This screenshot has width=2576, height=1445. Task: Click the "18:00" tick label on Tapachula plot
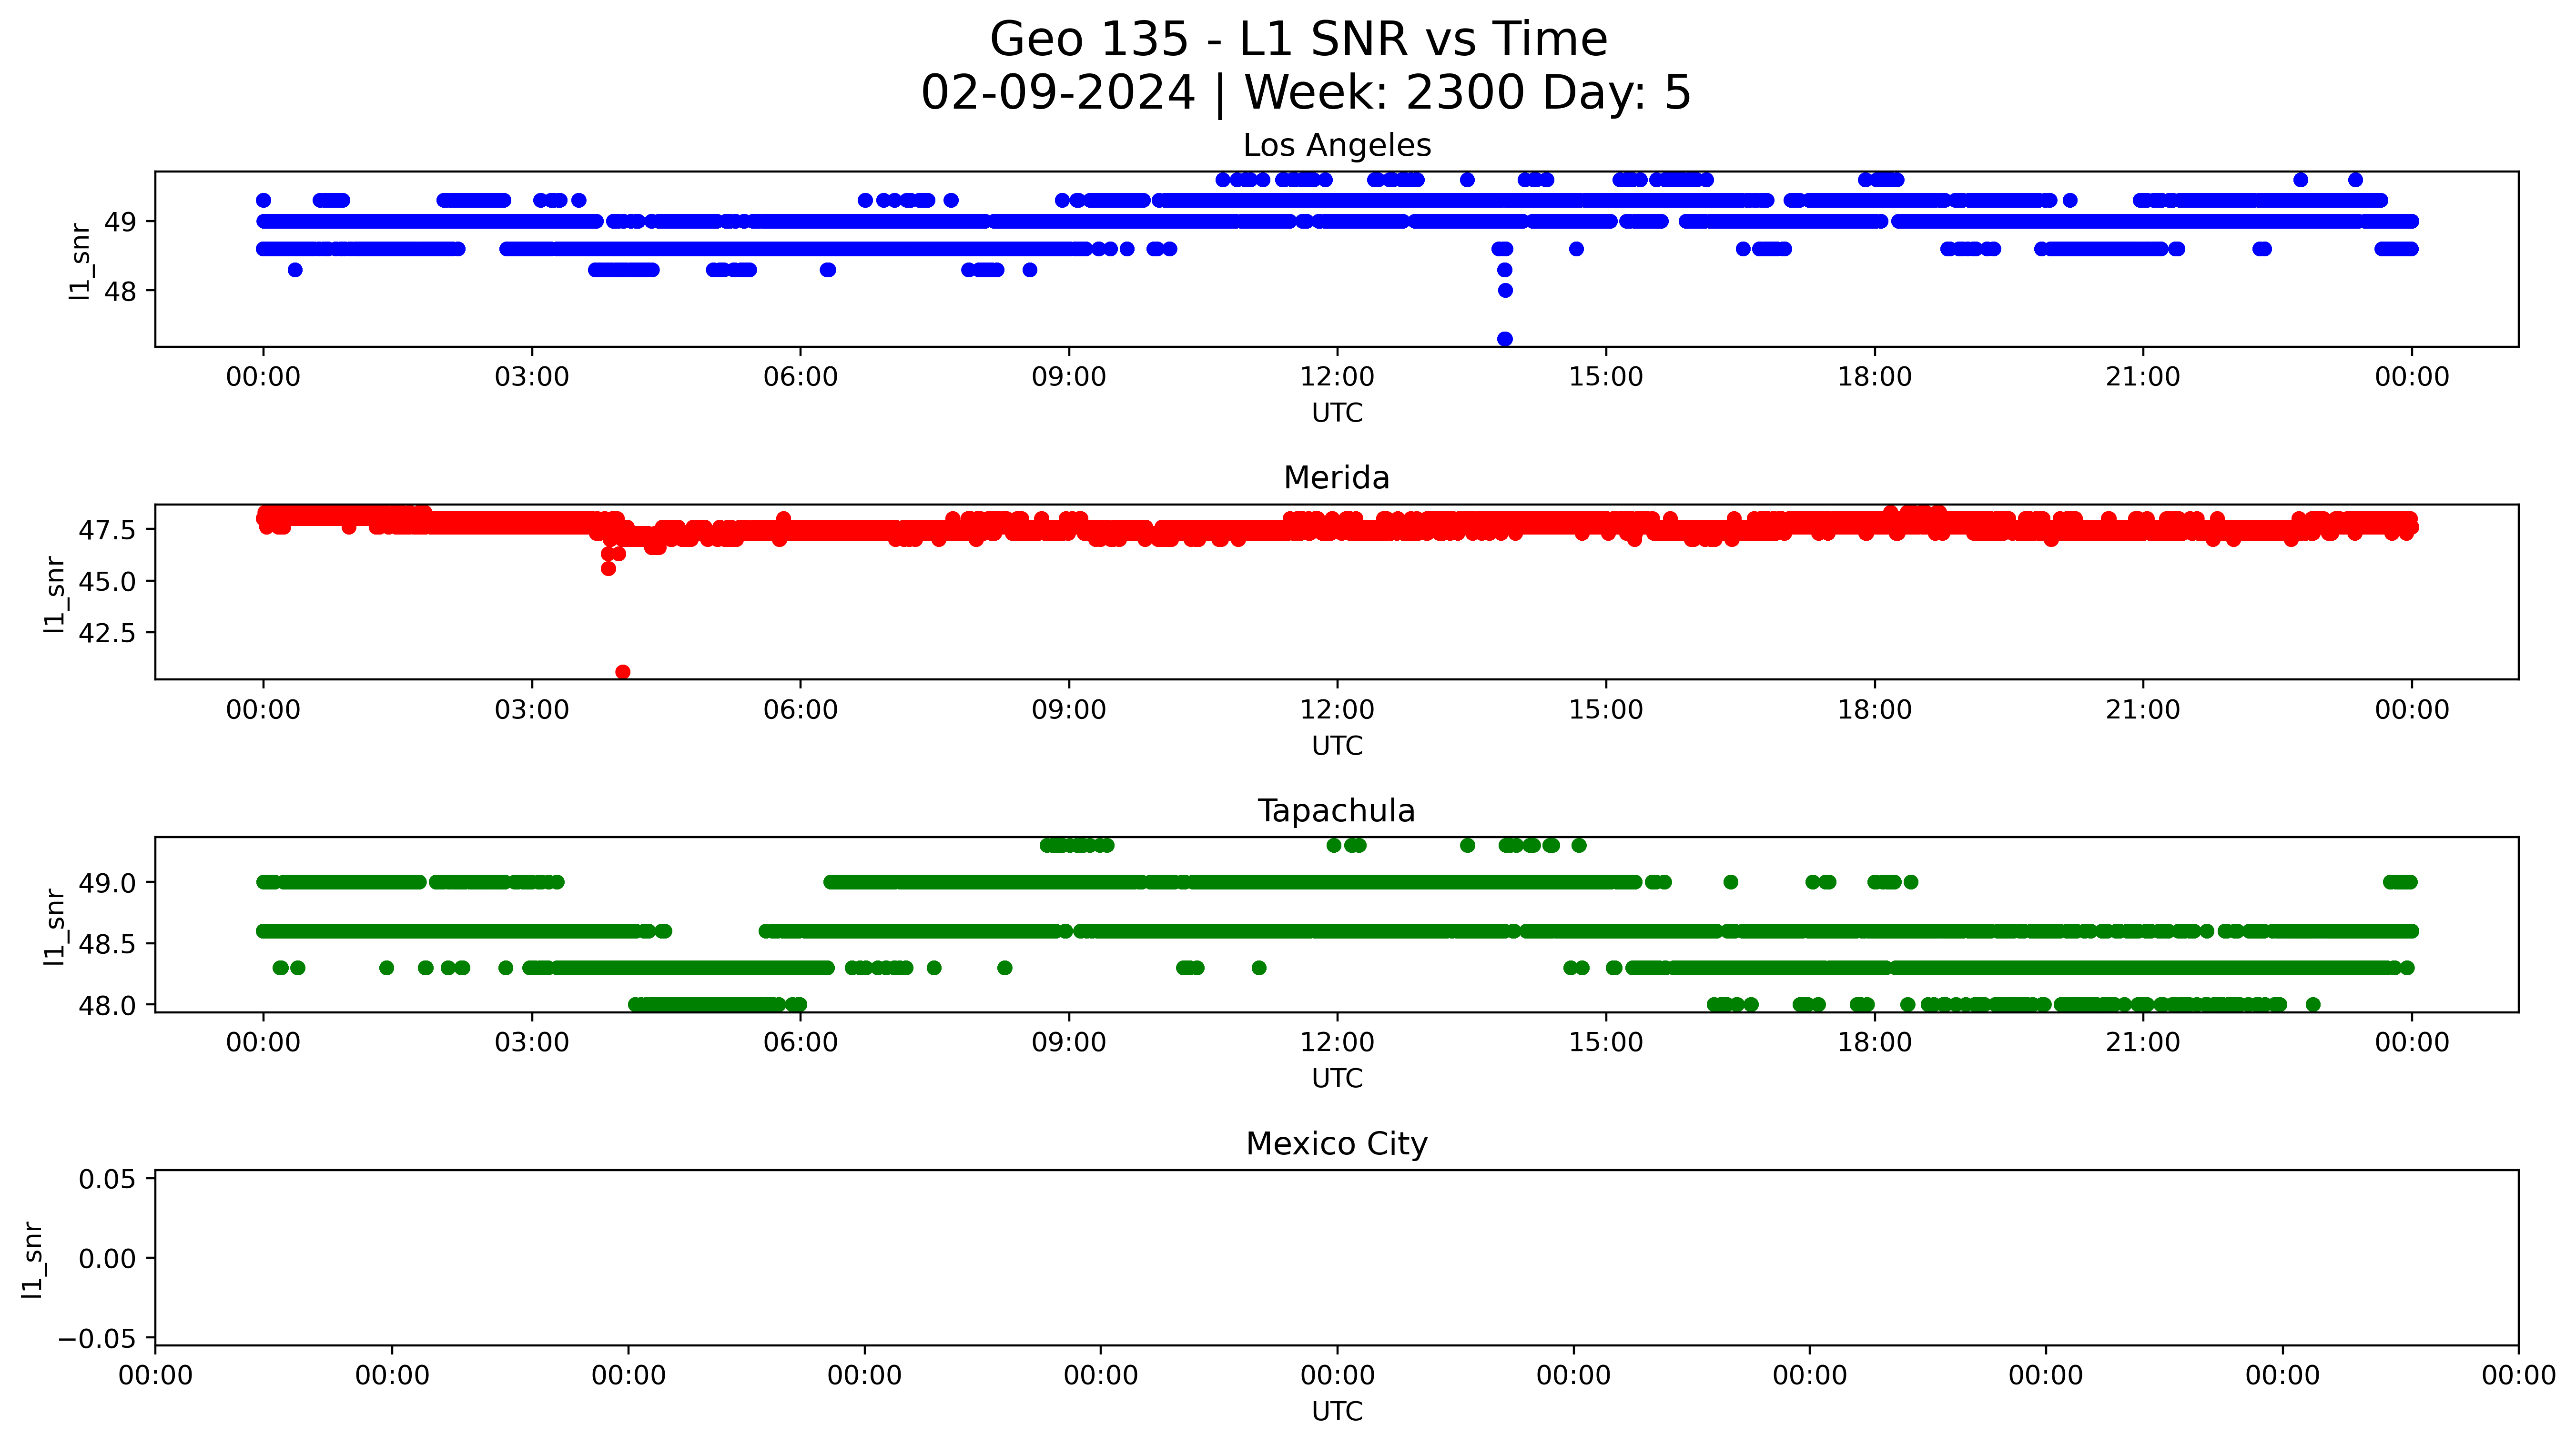pyautogui.click(x=1875, y=1042)
